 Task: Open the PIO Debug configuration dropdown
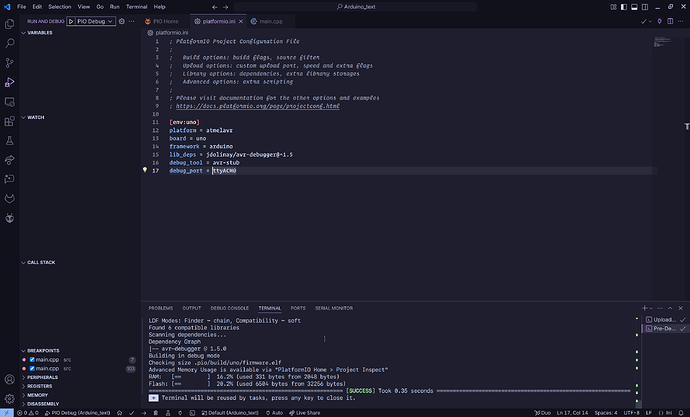click(95, 21)
